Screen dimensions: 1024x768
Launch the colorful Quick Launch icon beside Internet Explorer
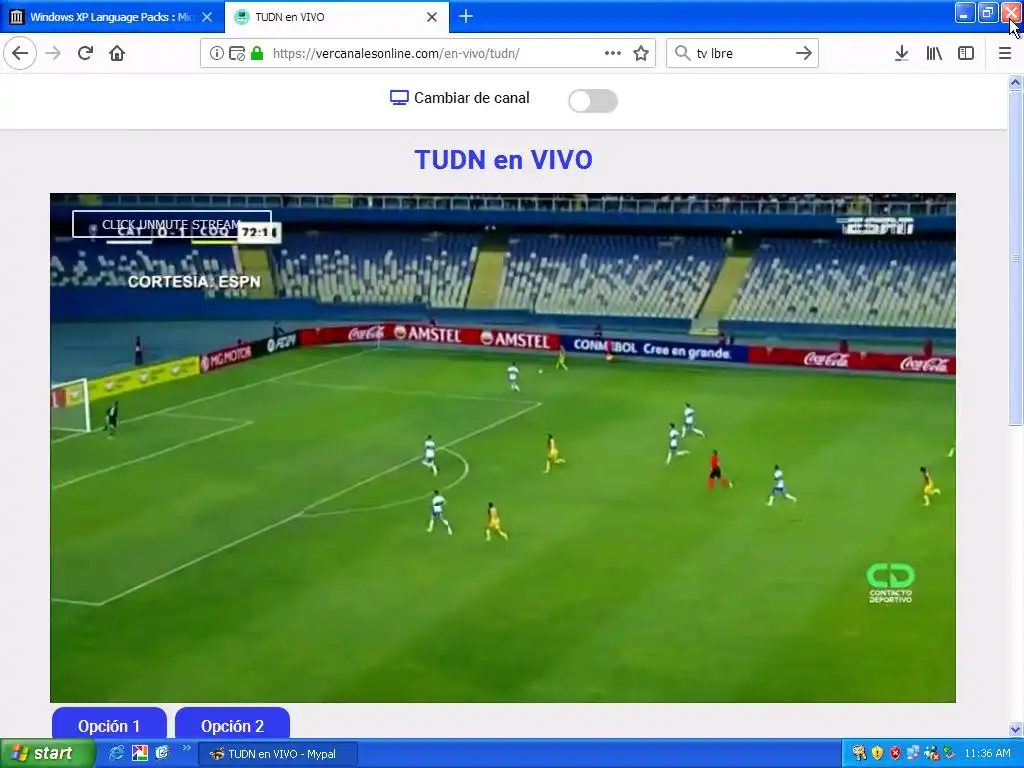[x=140, y=753]
